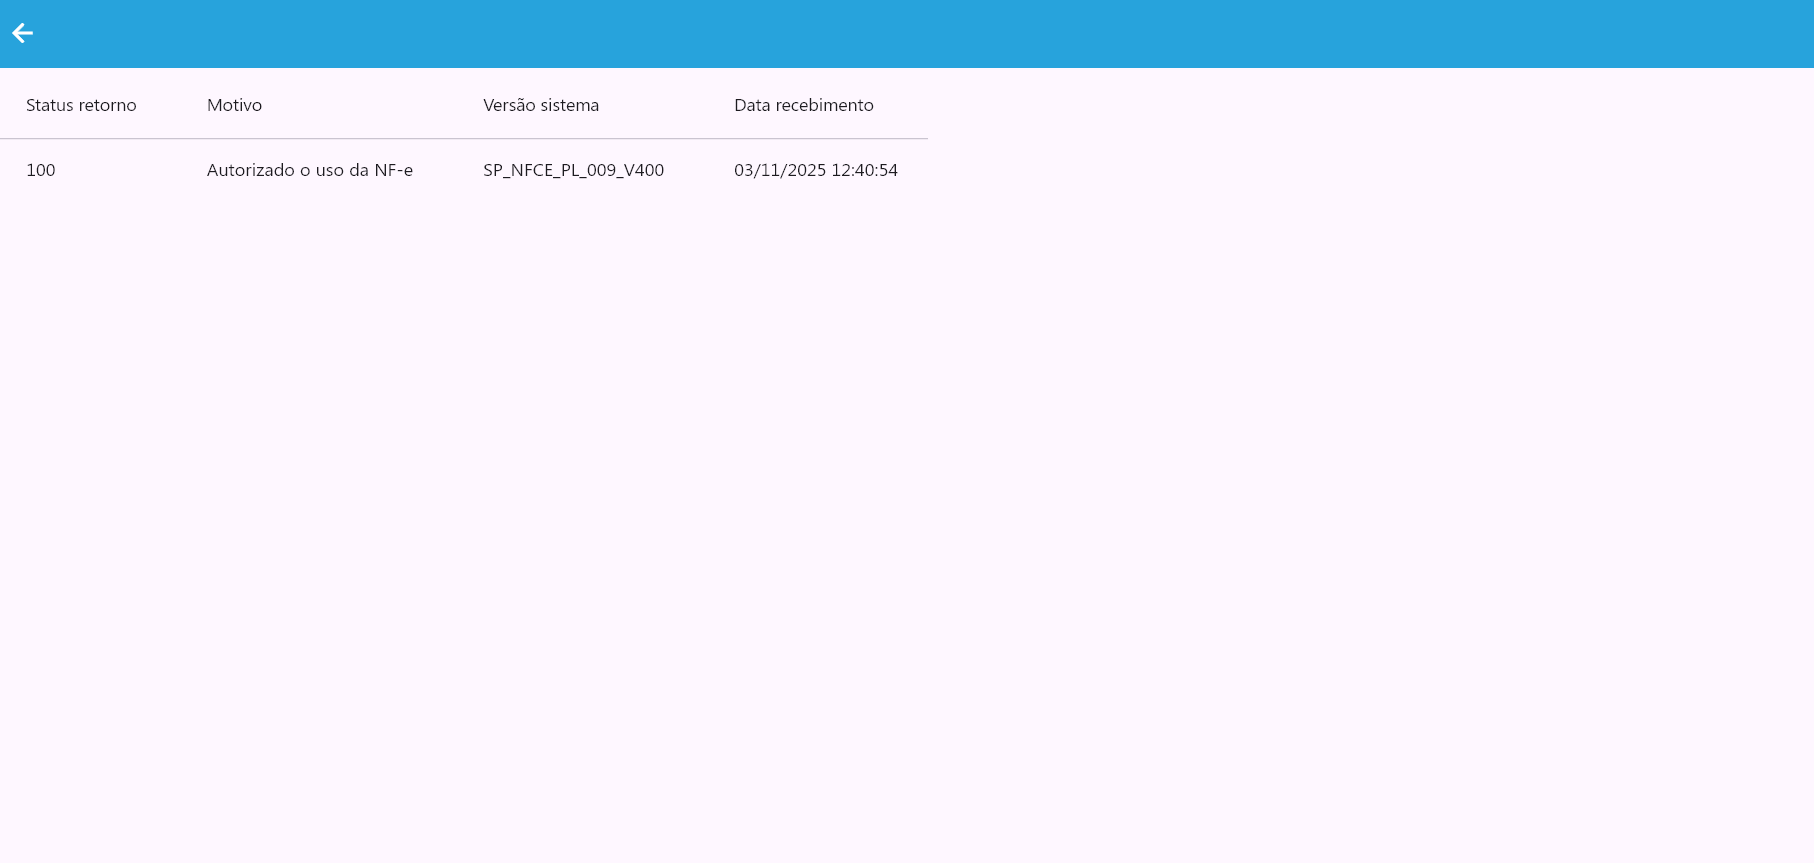Click the Status retorno column header
This screenshot has height=863, width=1814.
point(81,105)
